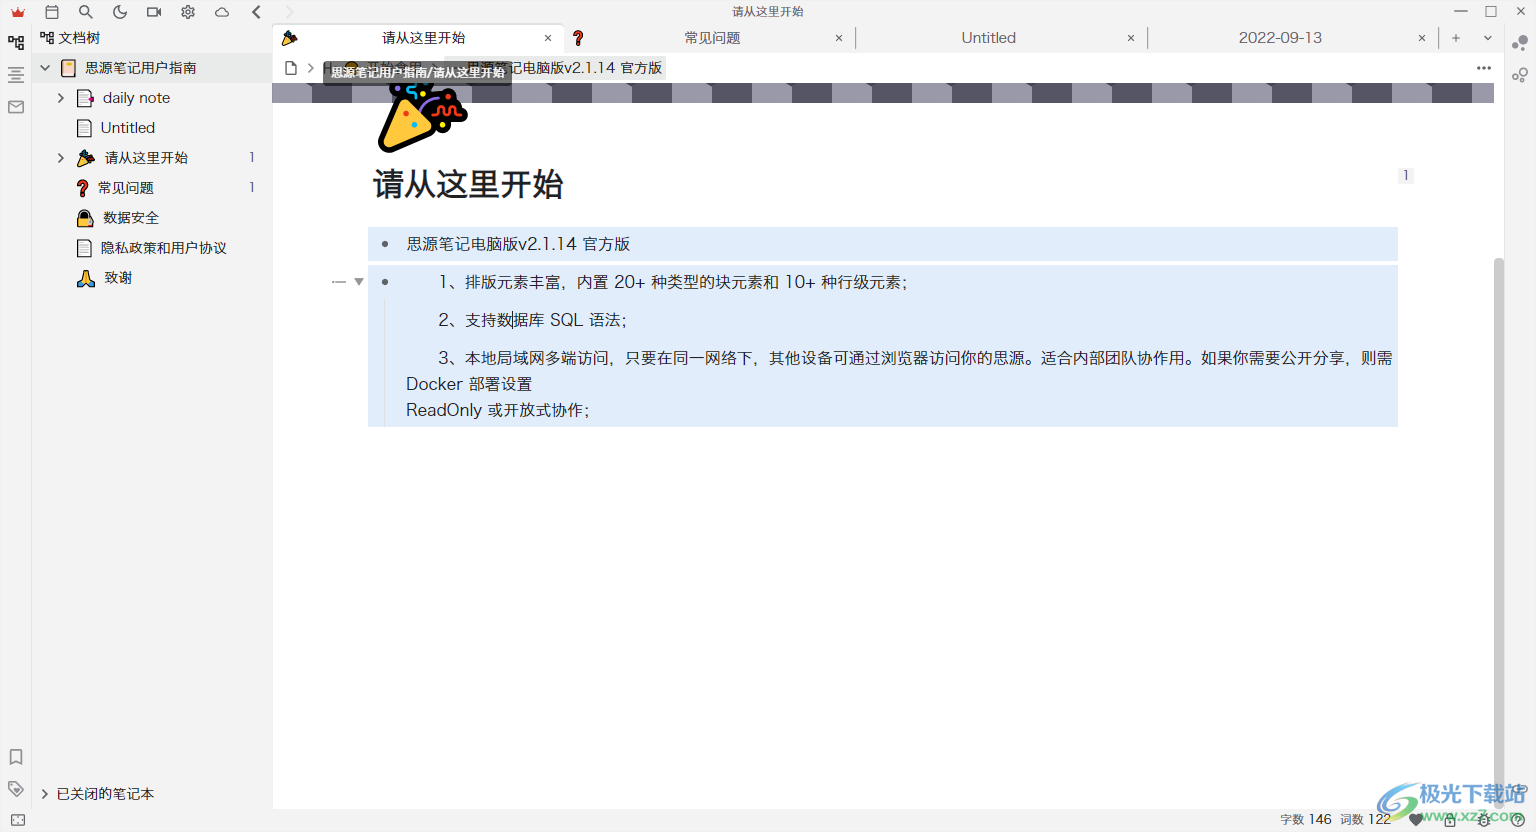Toggle dark mode with the moon icon
Viewport: 1536px width, 832px height.
tap(120, 11)
